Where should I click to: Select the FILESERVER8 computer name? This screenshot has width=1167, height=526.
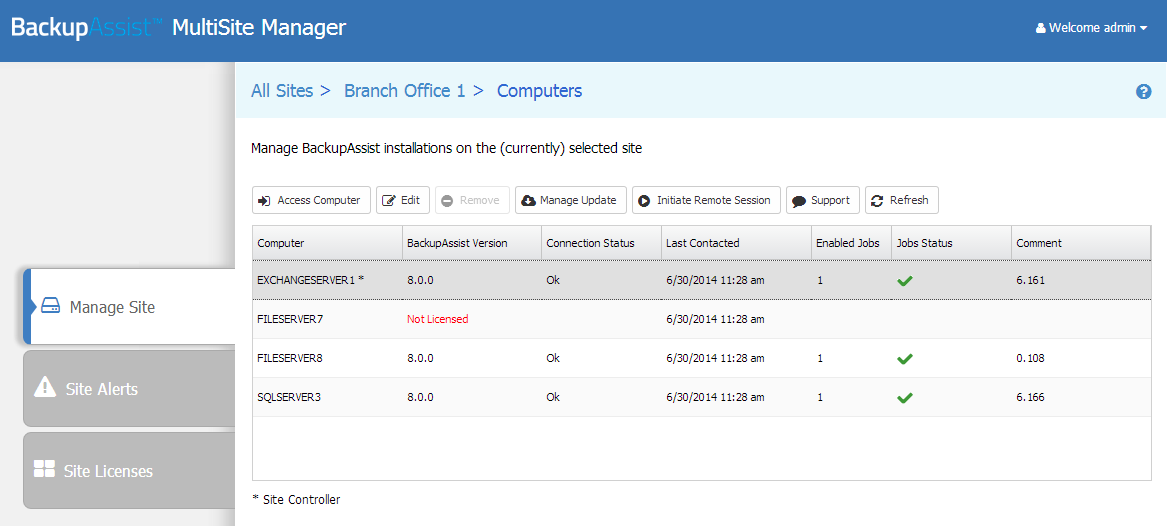click(290, 359)
